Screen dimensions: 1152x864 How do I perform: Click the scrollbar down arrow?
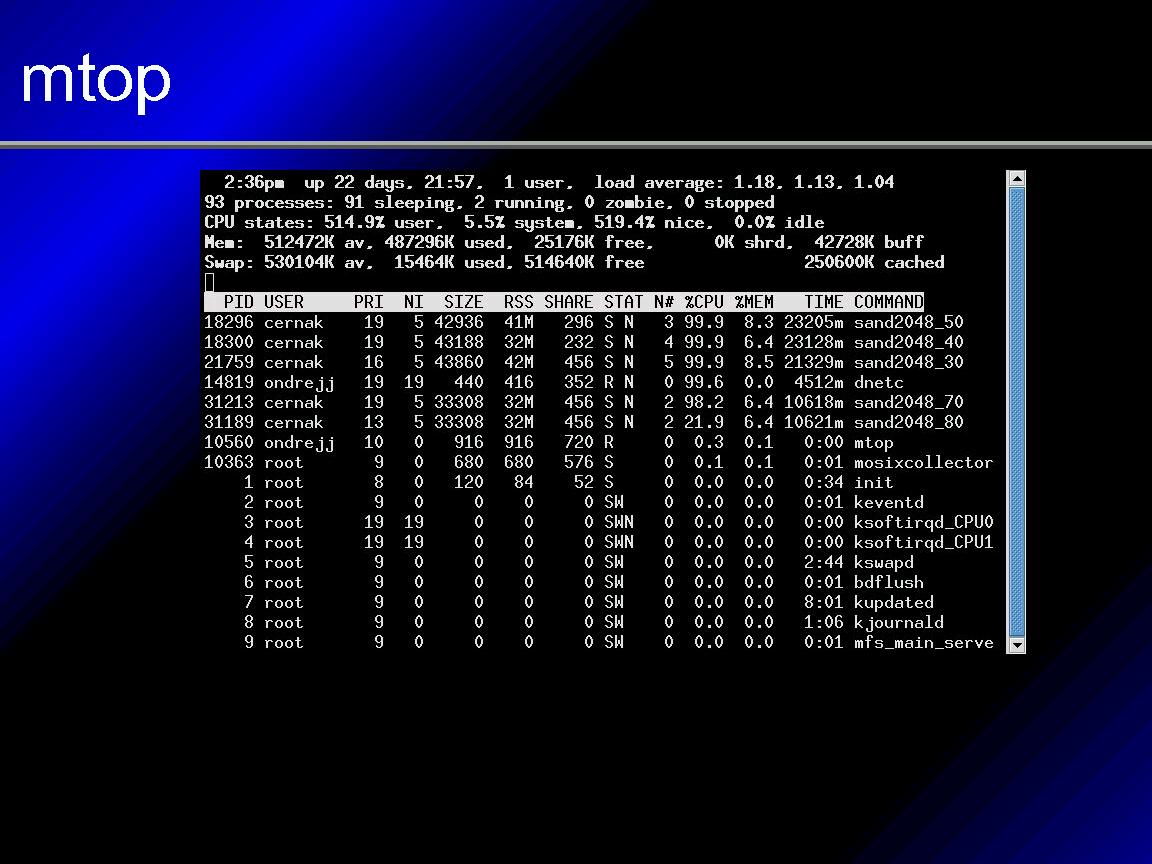pyautogui.click(x=1016, y=645)
